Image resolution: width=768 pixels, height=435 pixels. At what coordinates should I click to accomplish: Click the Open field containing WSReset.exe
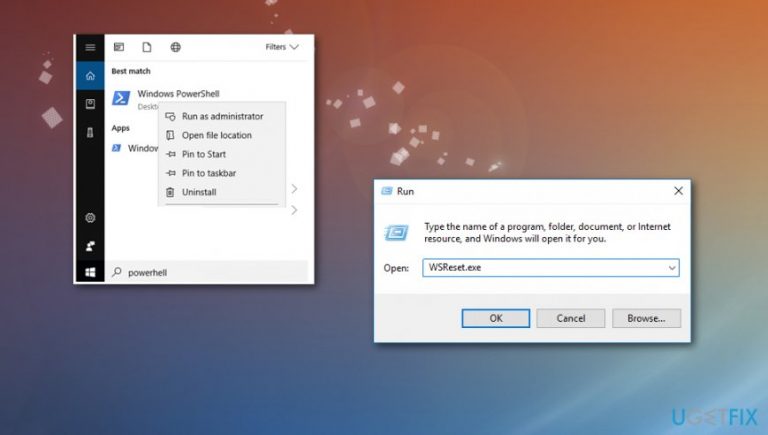coord(551,268)
